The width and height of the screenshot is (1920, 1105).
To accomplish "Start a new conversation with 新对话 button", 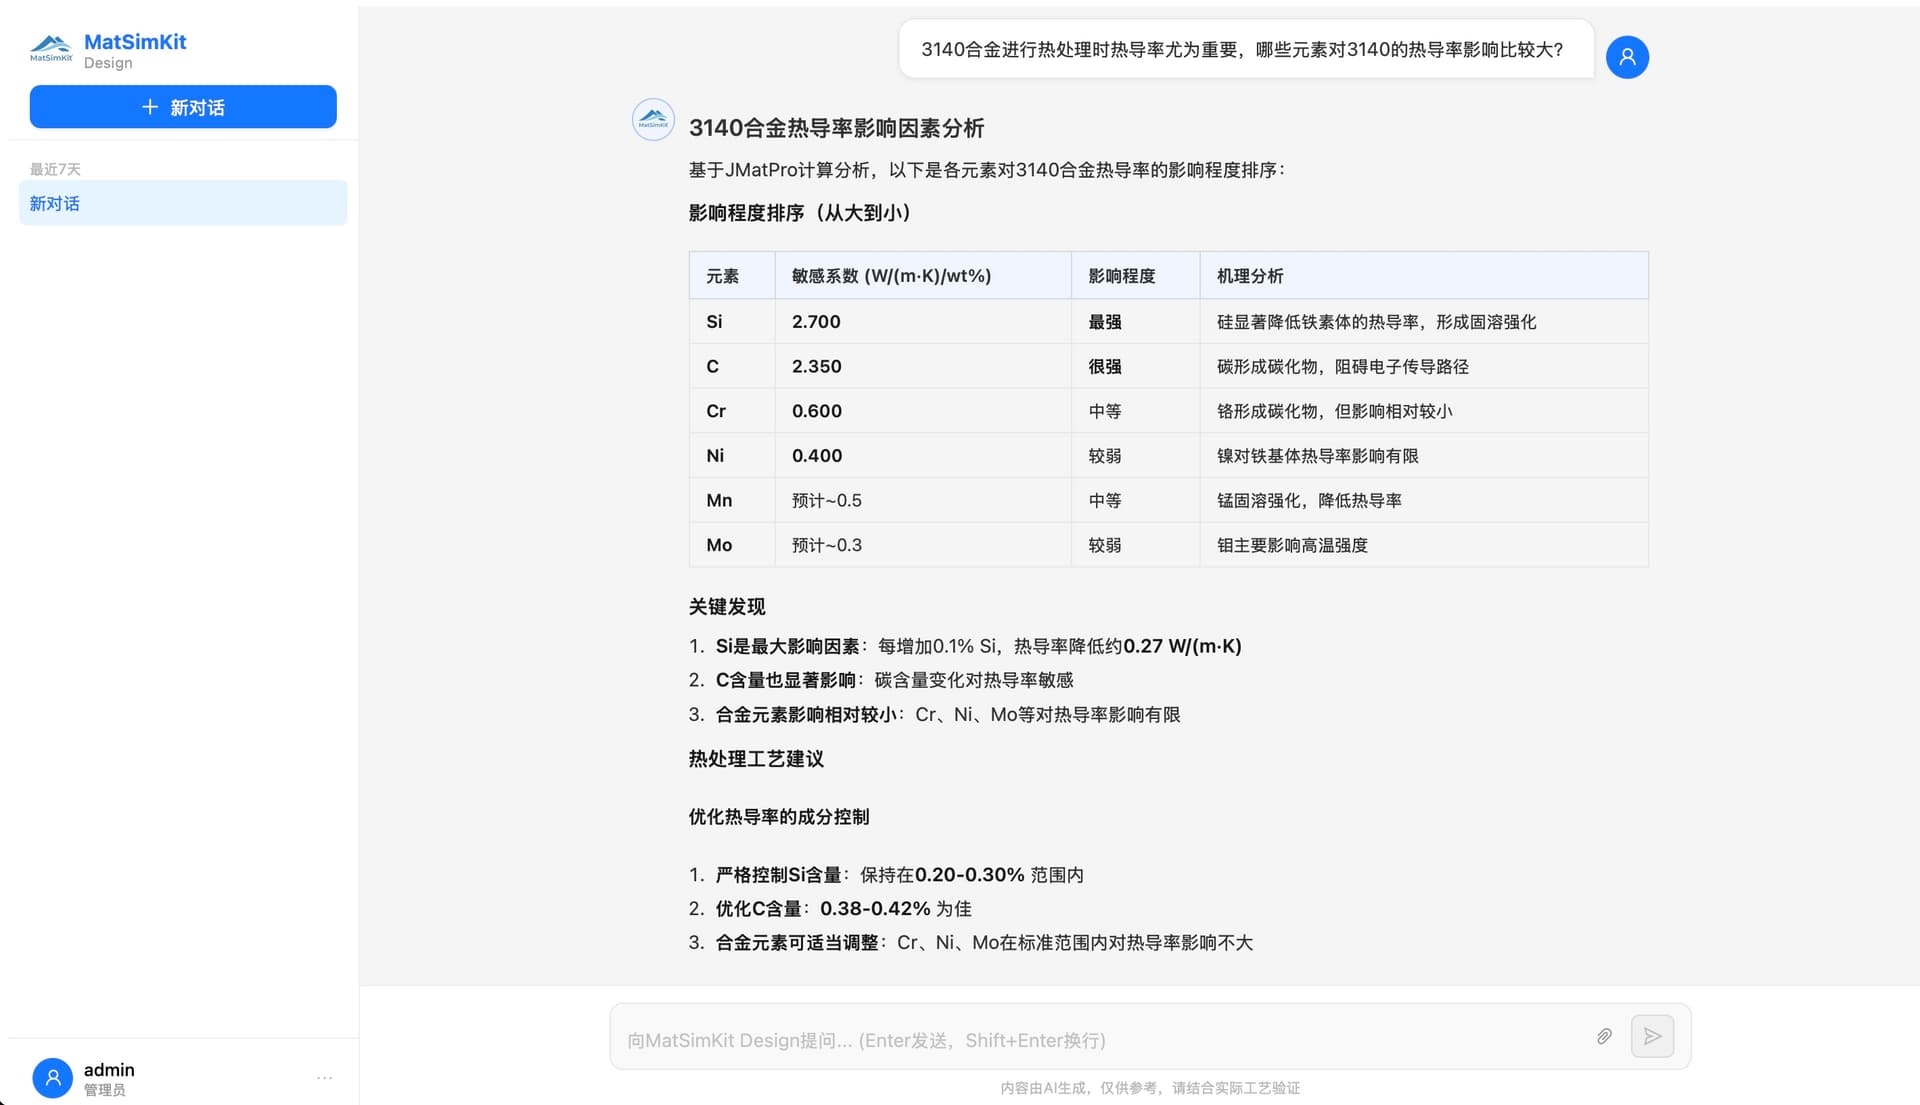I will point(183,106).
